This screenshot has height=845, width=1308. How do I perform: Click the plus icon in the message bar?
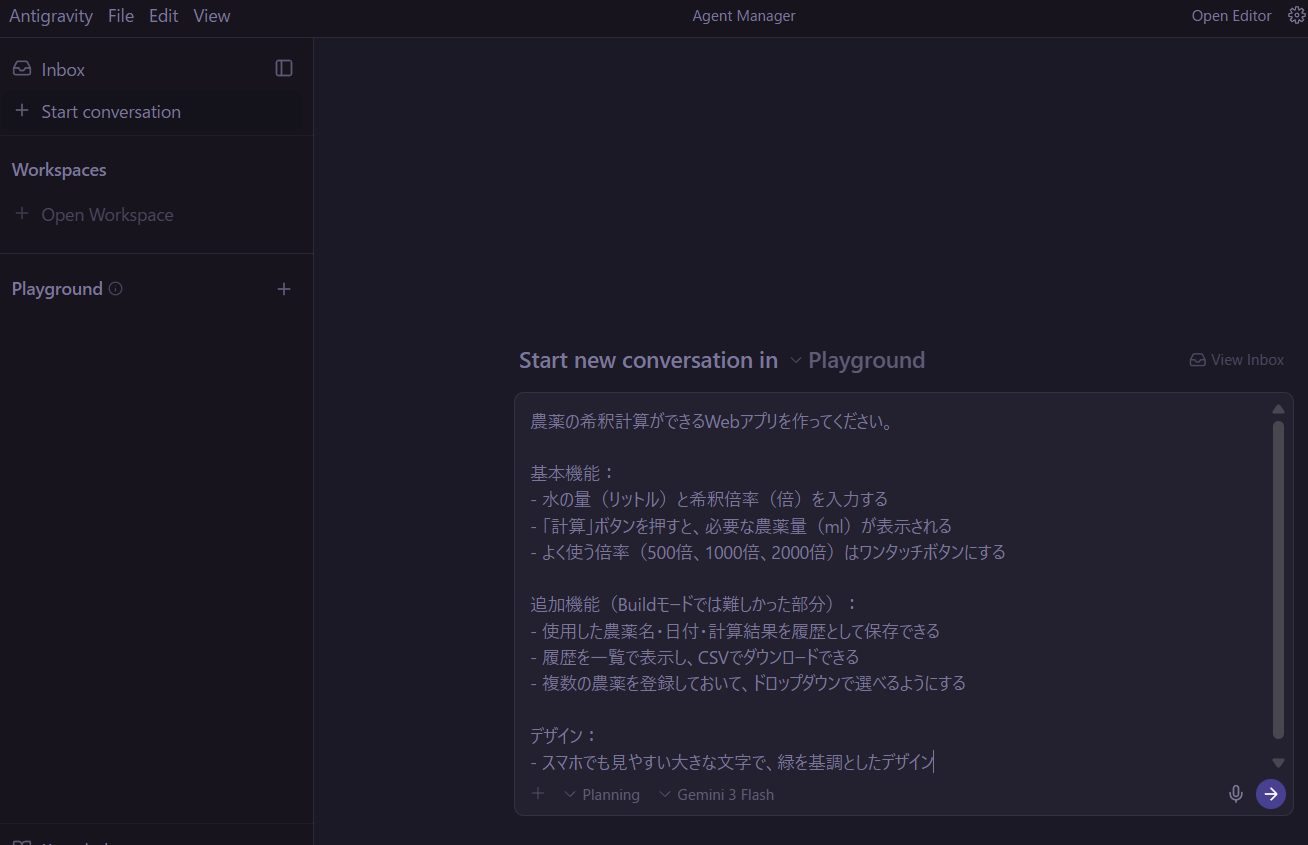[538, 793]
